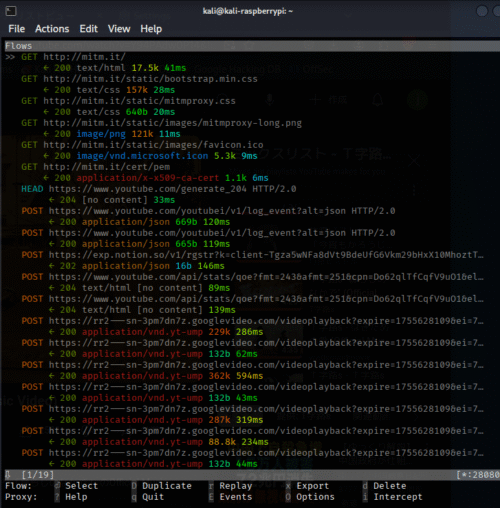Select the mitmproxy.css request row
The height and width of the screenshot is (508, 500).
tap(128, 101)
